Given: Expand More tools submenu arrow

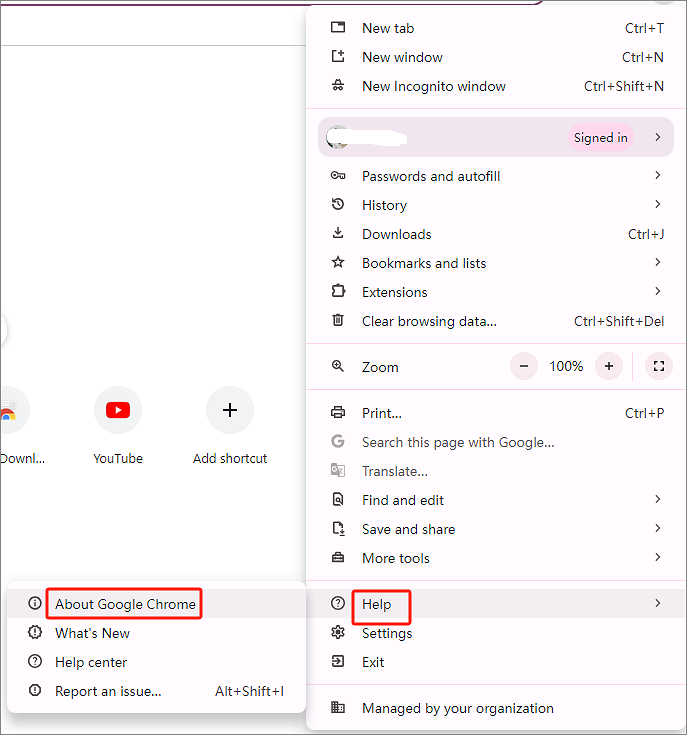Looking at the screenshot, I should 657,557.
